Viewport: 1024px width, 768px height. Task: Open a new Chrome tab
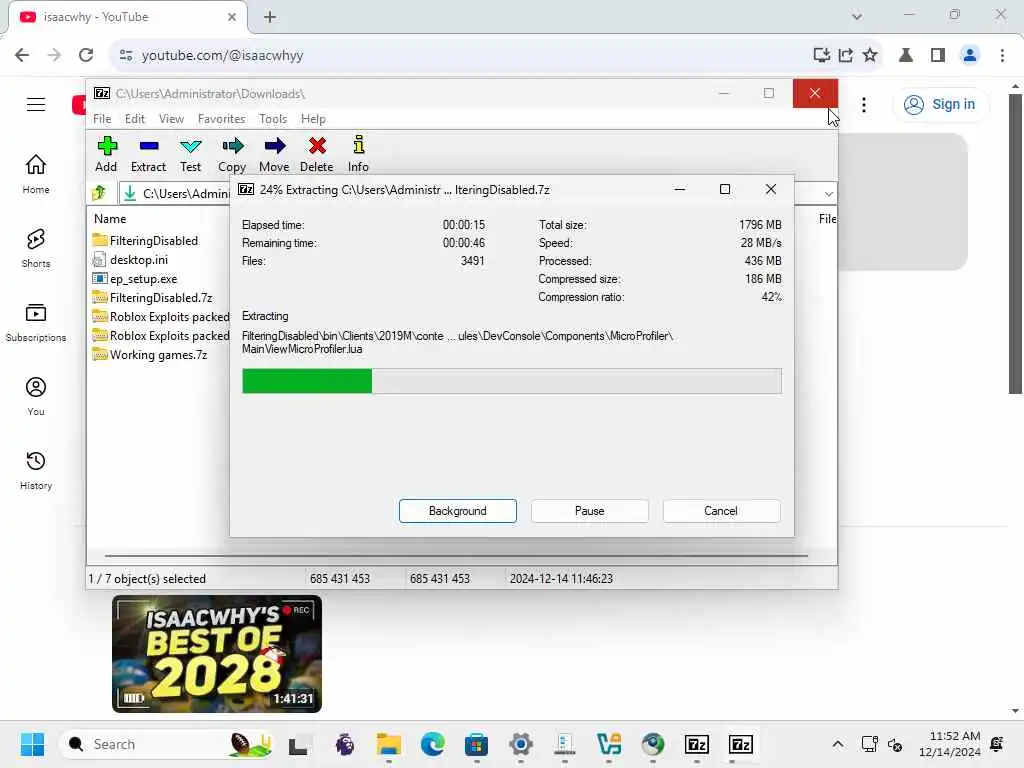pos(270,17)
